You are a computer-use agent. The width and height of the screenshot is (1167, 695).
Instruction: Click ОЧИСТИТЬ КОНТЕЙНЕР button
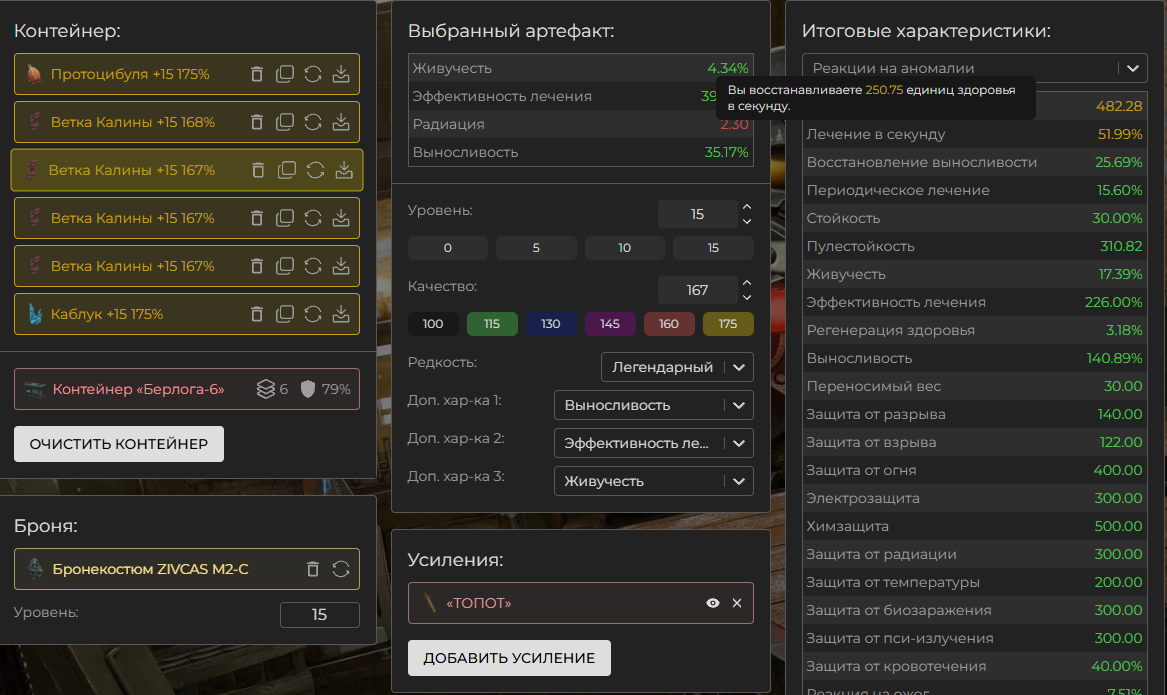click(119, 444)
